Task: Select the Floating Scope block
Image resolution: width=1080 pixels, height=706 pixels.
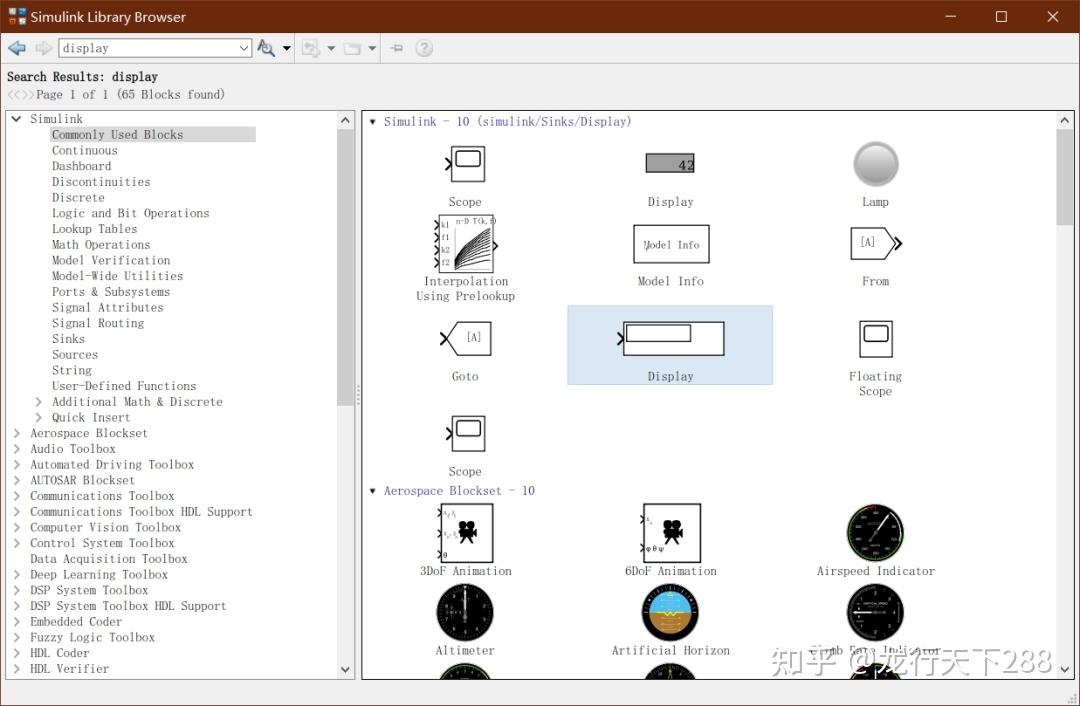Action: pos(875,339)
